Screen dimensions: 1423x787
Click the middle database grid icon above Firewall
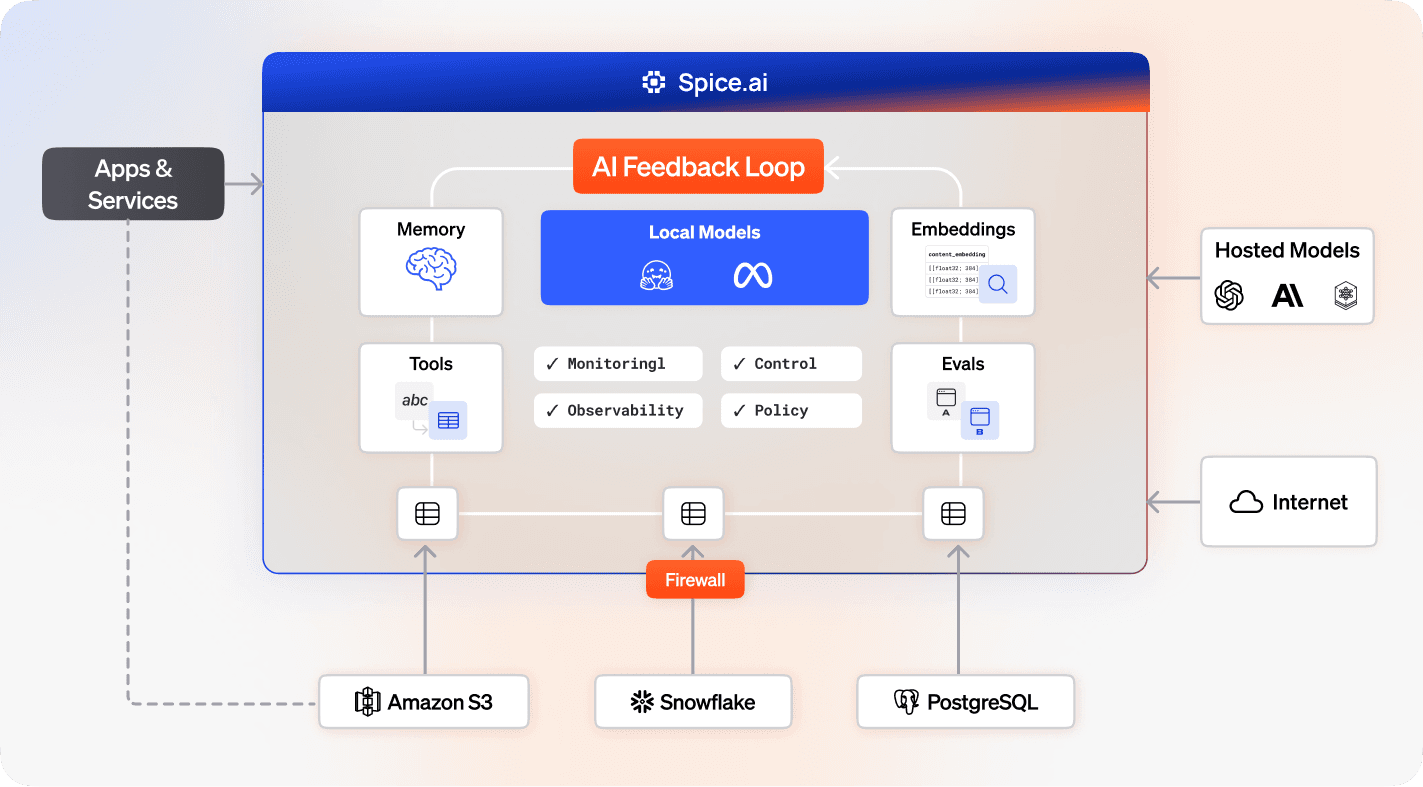[693, 513]
